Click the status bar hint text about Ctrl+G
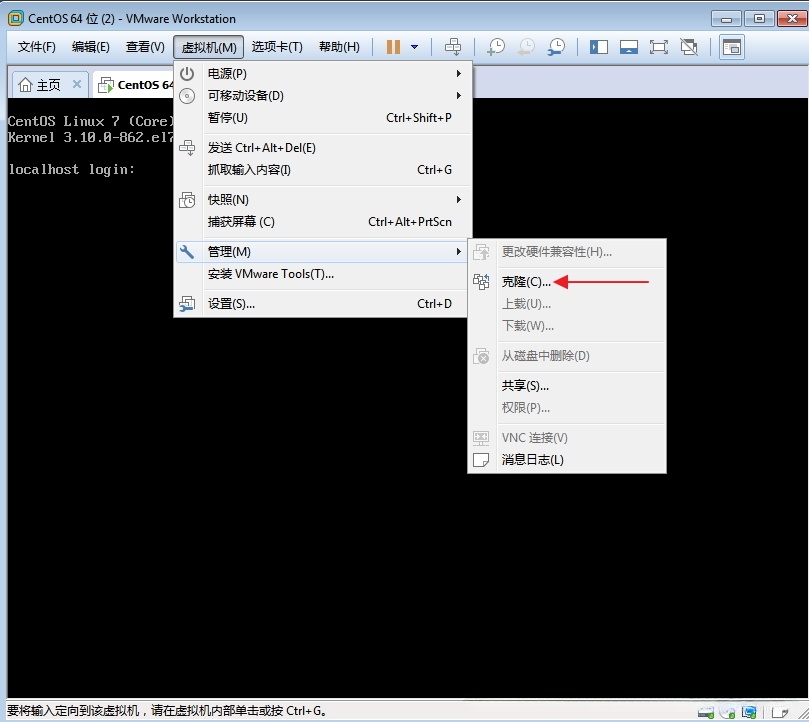809x722 pixels. tap(168, 711)
